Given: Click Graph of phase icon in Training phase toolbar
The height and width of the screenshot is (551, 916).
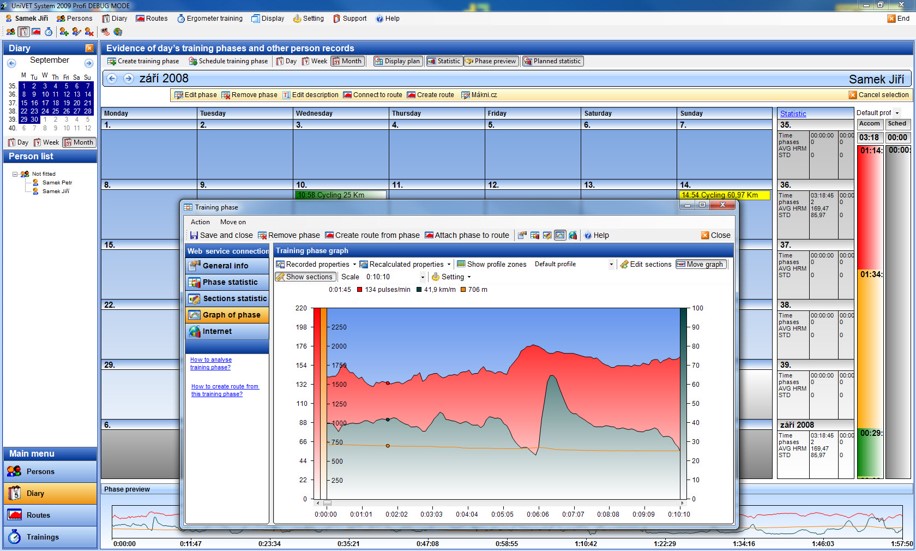Looking at the screenshot, I should (x=560, y=235).
